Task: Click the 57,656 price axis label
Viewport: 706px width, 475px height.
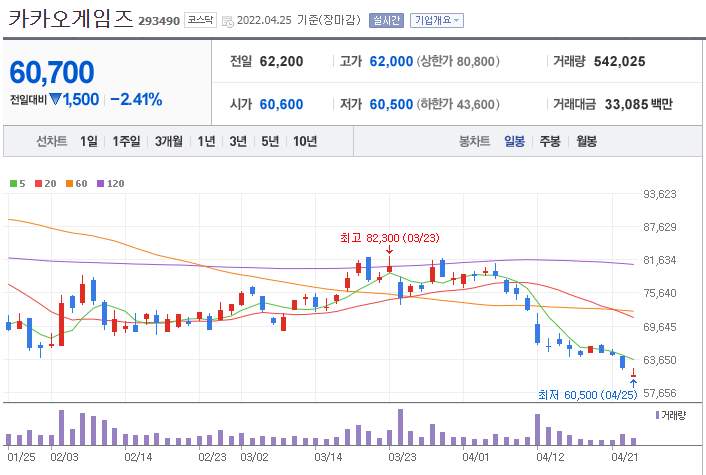Action: (660, 393)
